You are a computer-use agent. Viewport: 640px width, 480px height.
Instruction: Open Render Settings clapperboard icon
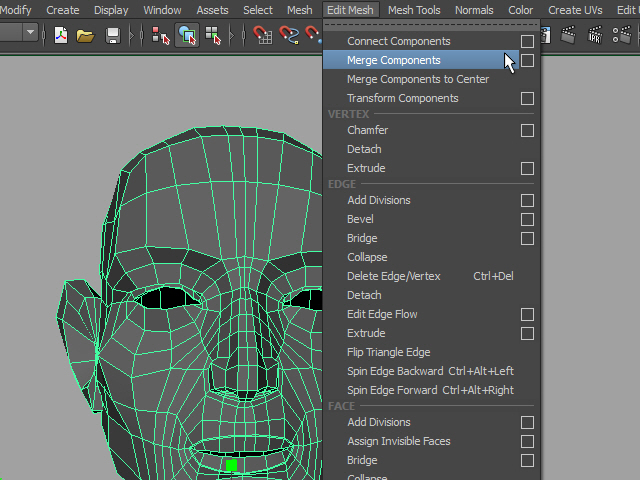tap(622, 35)
